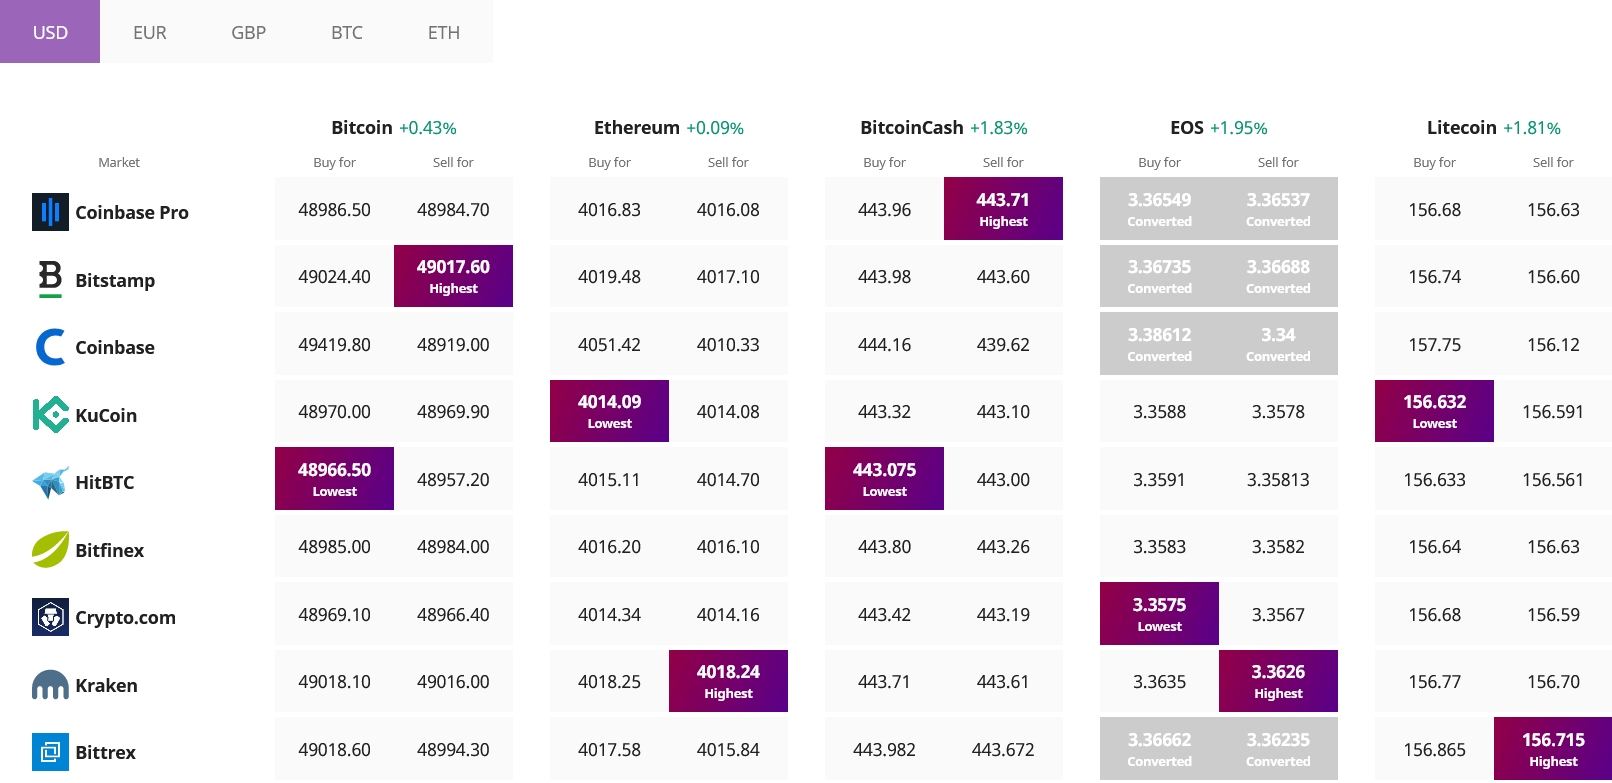
Task: Click the EOS +1.95% change value
Action: [x=1239, y=128]
